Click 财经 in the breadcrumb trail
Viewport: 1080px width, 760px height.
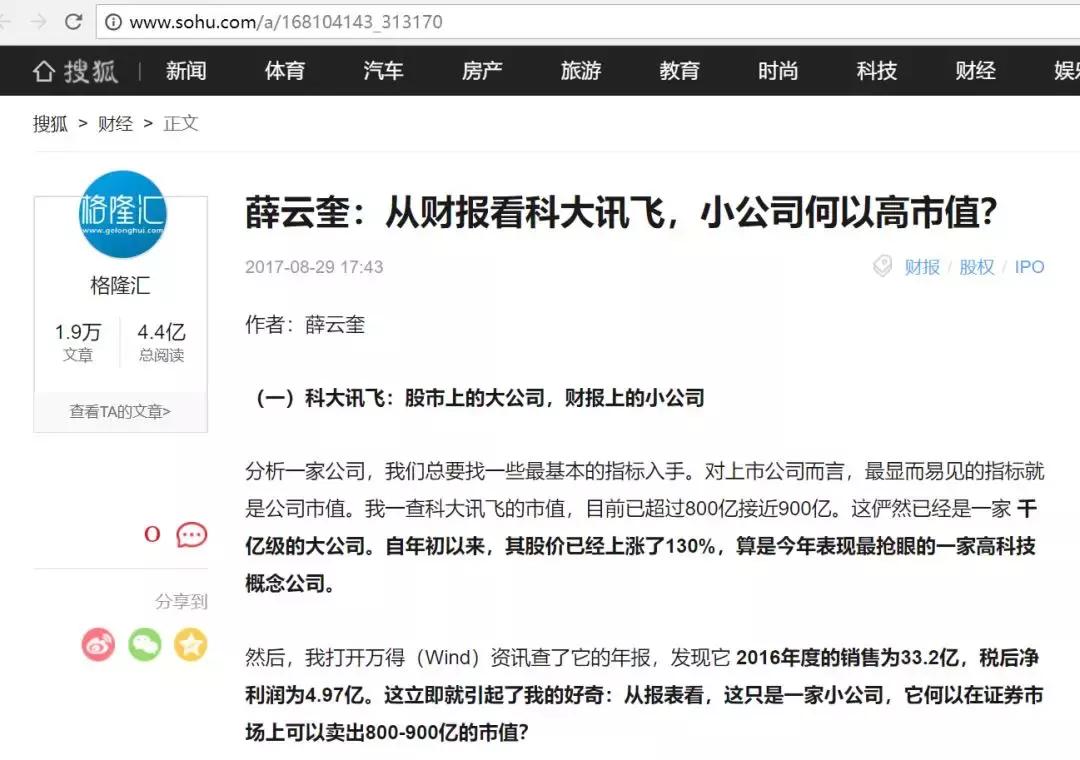(116, 123)
